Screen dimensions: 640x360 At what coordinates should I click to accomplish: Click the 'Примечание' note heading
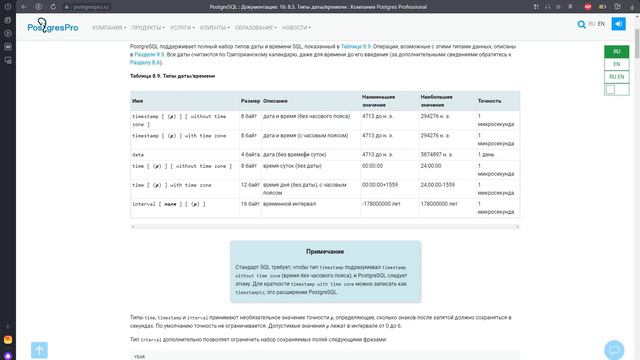pos(325,251)
